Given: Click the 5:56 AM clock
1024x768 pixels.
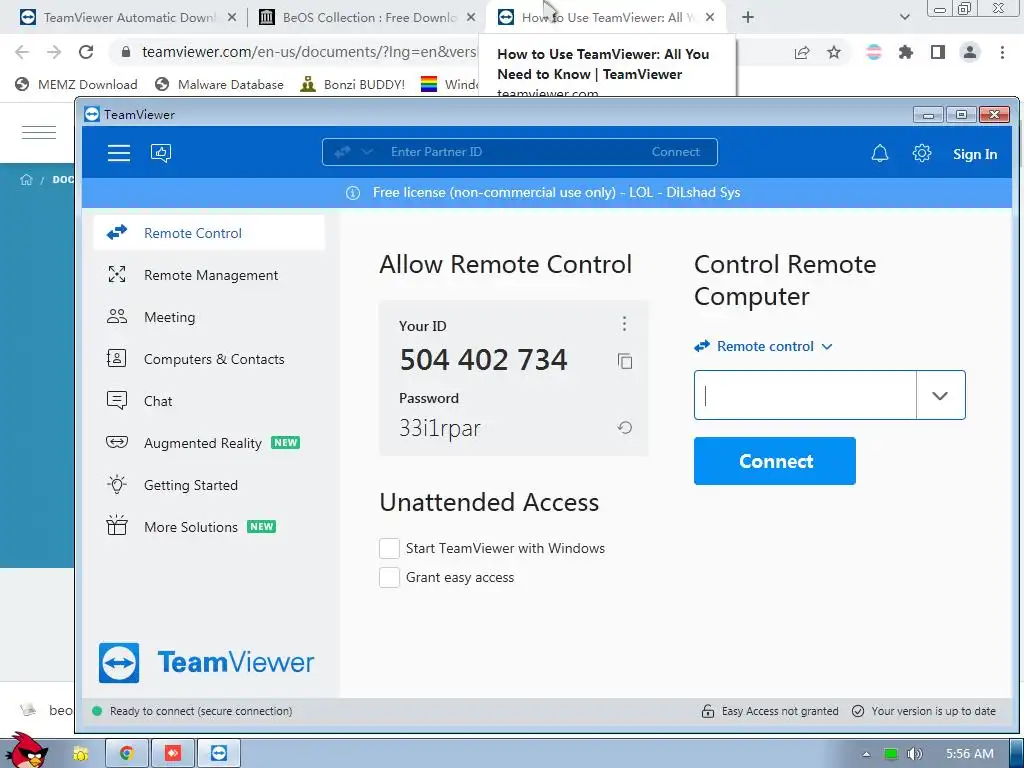Looking at the screenshot, I should [970, 754].
